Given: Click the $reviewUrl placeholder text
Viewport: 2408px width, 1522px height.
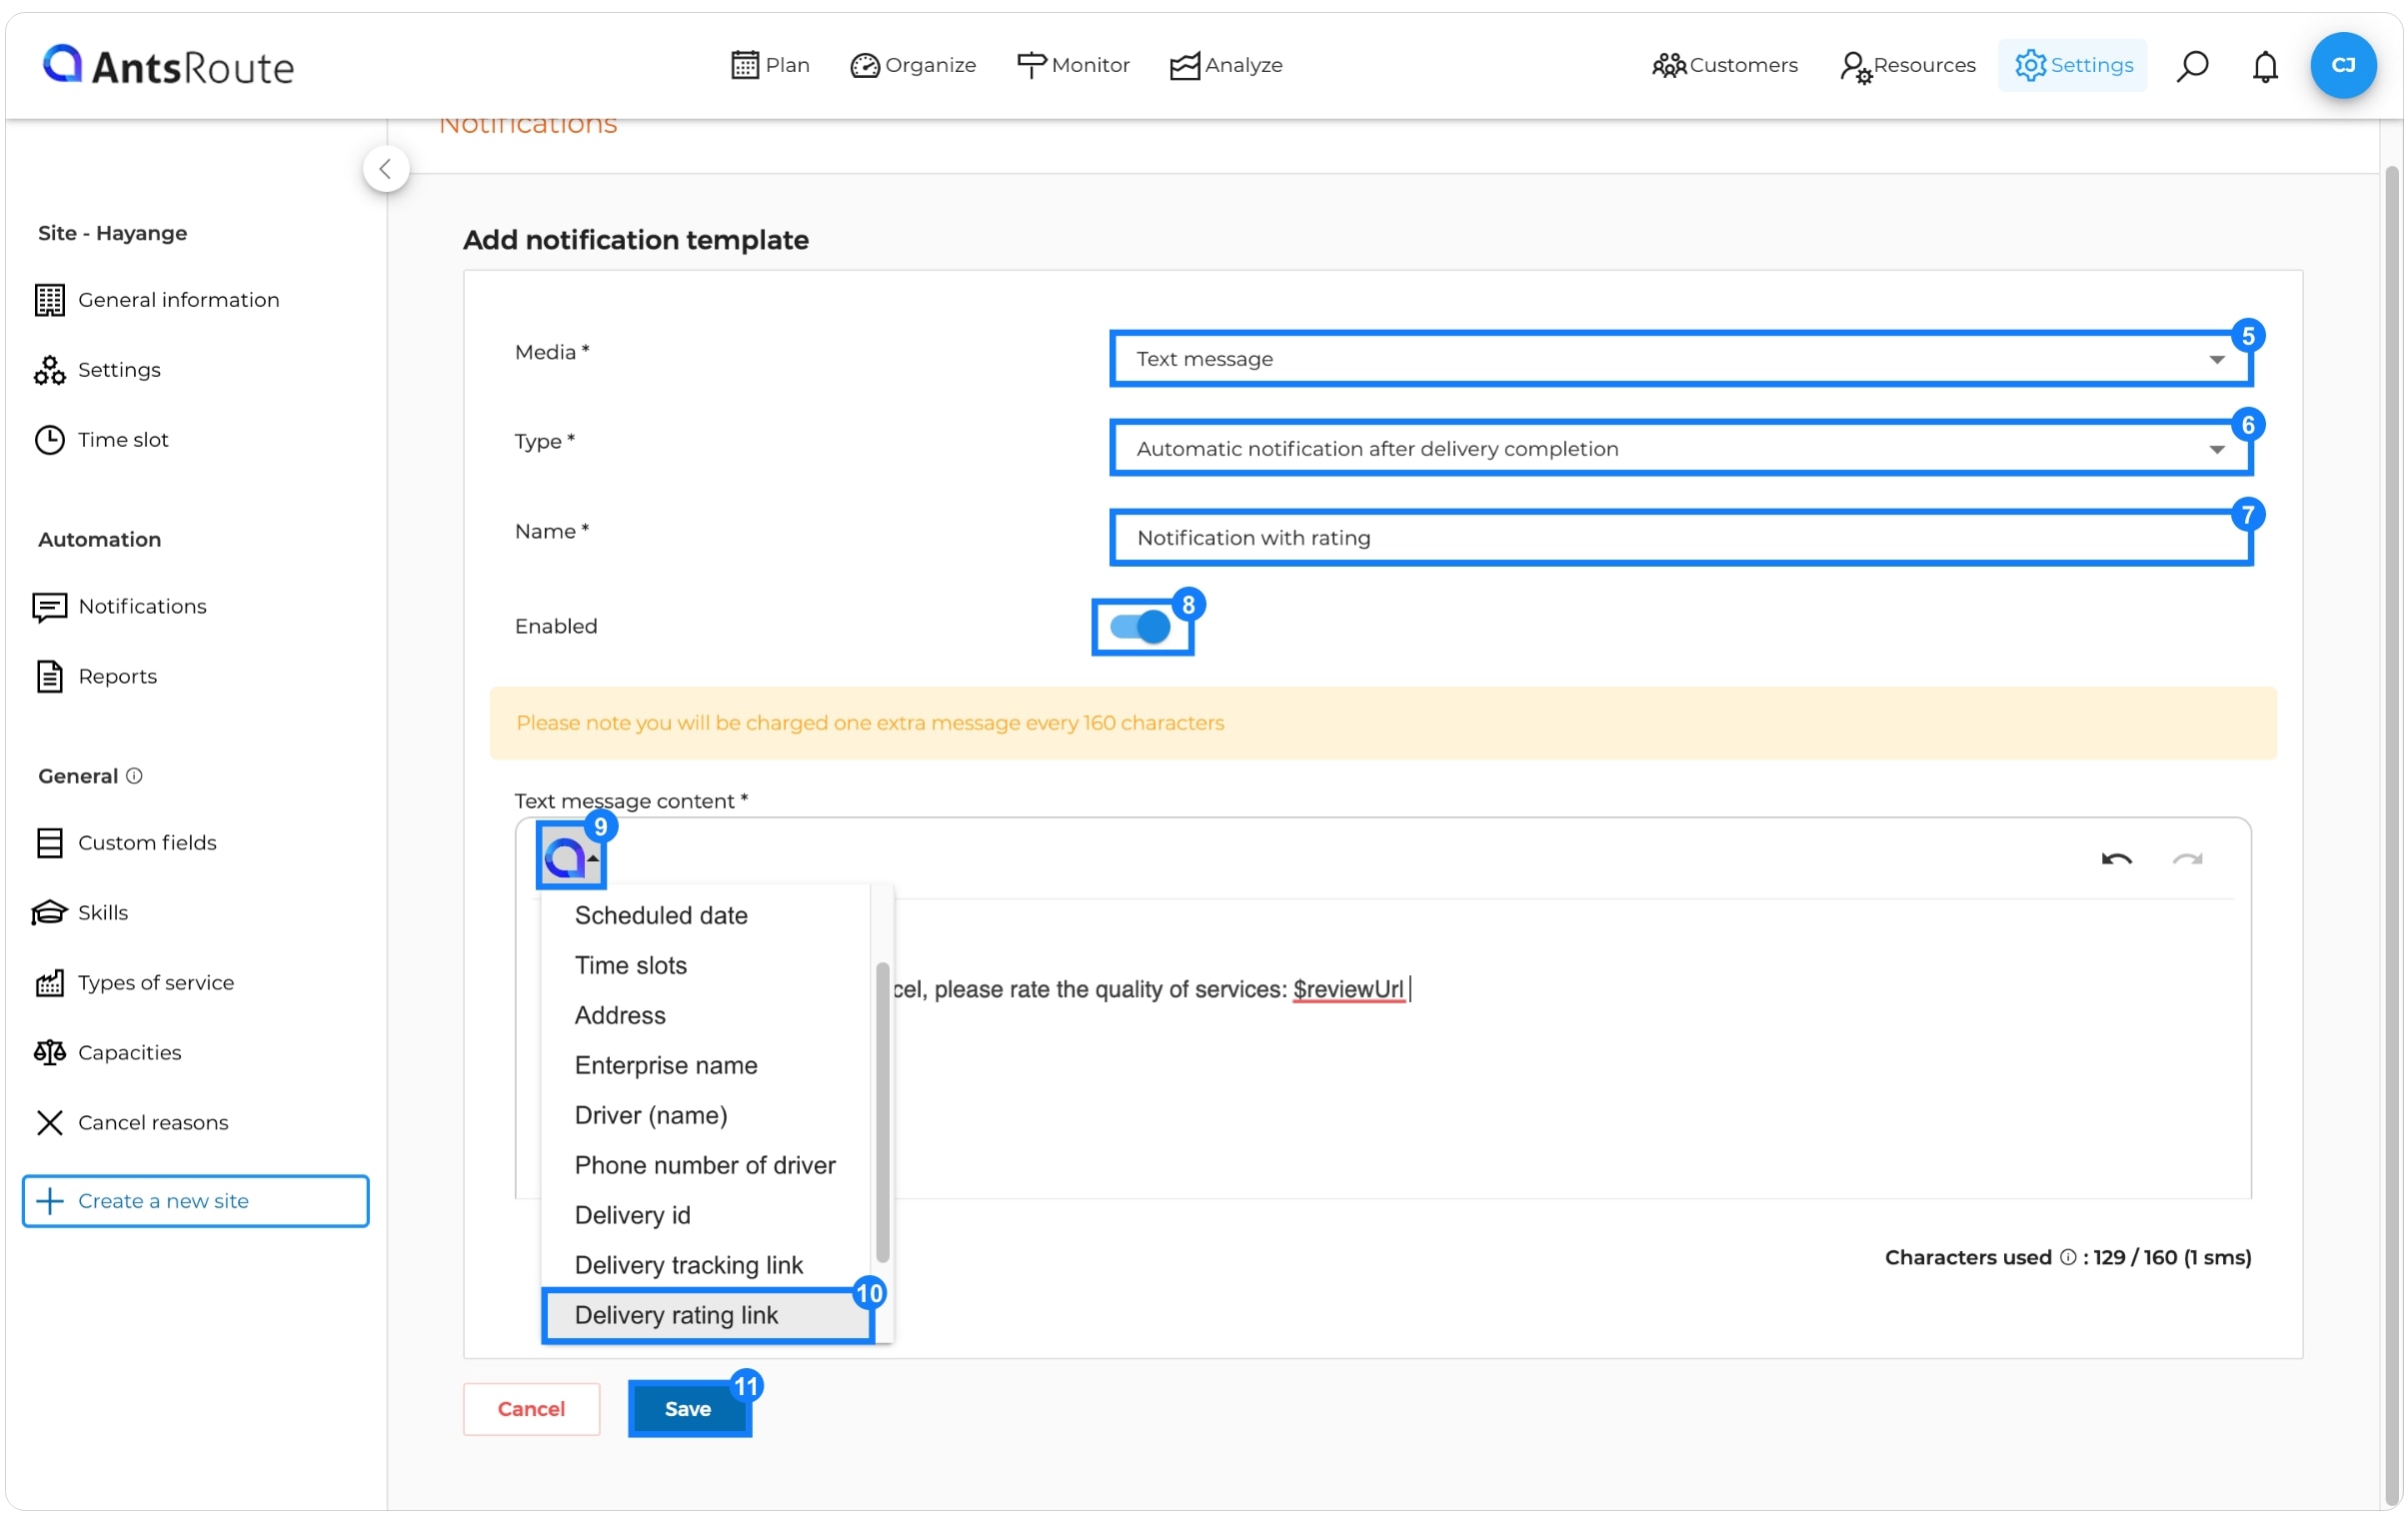Looking at the screenshot, I should tap(1348, 989).
